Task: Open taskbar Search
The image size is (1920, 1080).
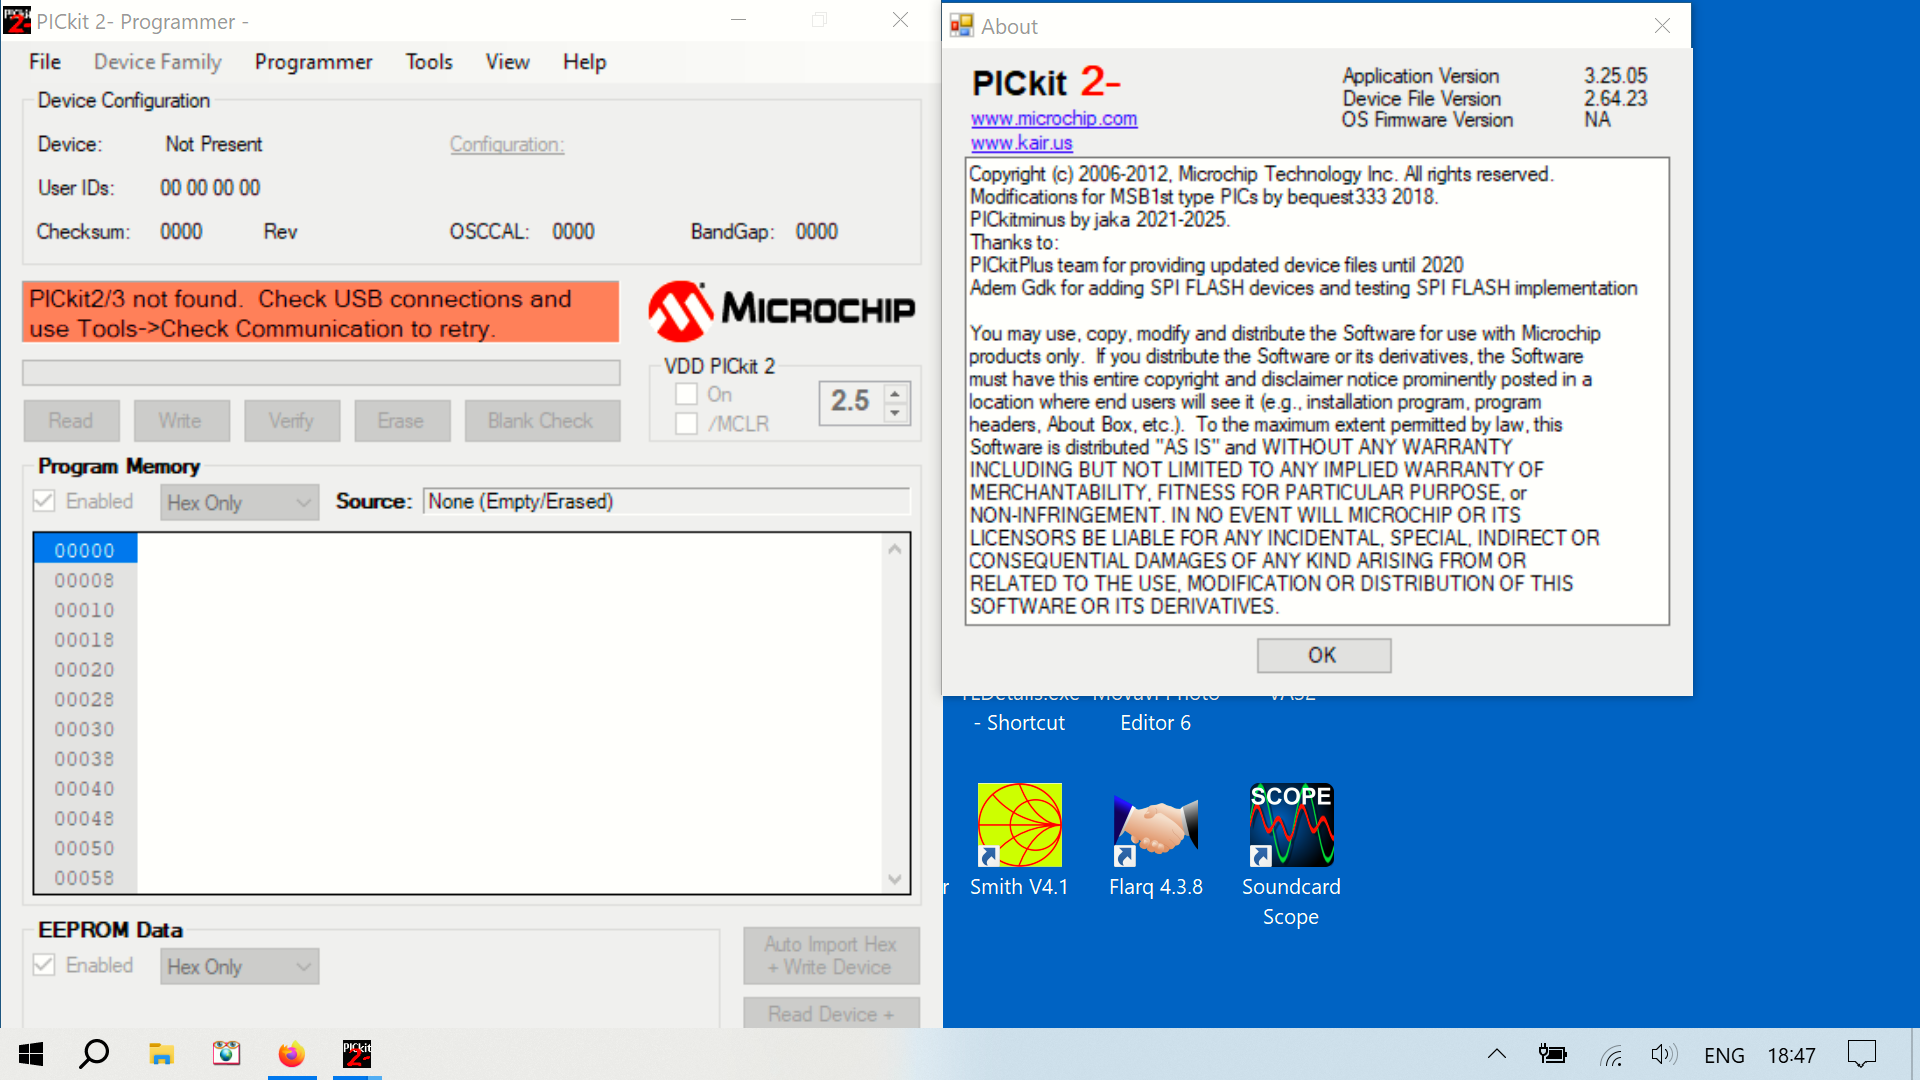Action: tap(94, 1054)
